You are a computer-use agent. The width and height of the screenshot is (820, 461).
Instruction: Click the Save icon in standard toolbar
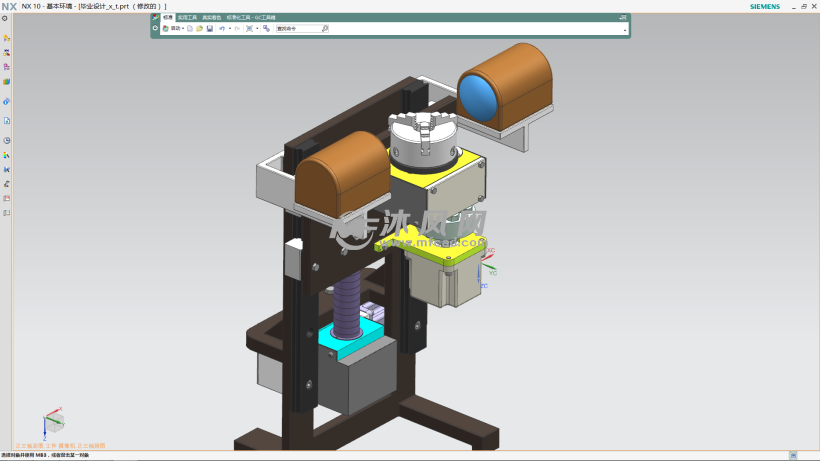209,29
